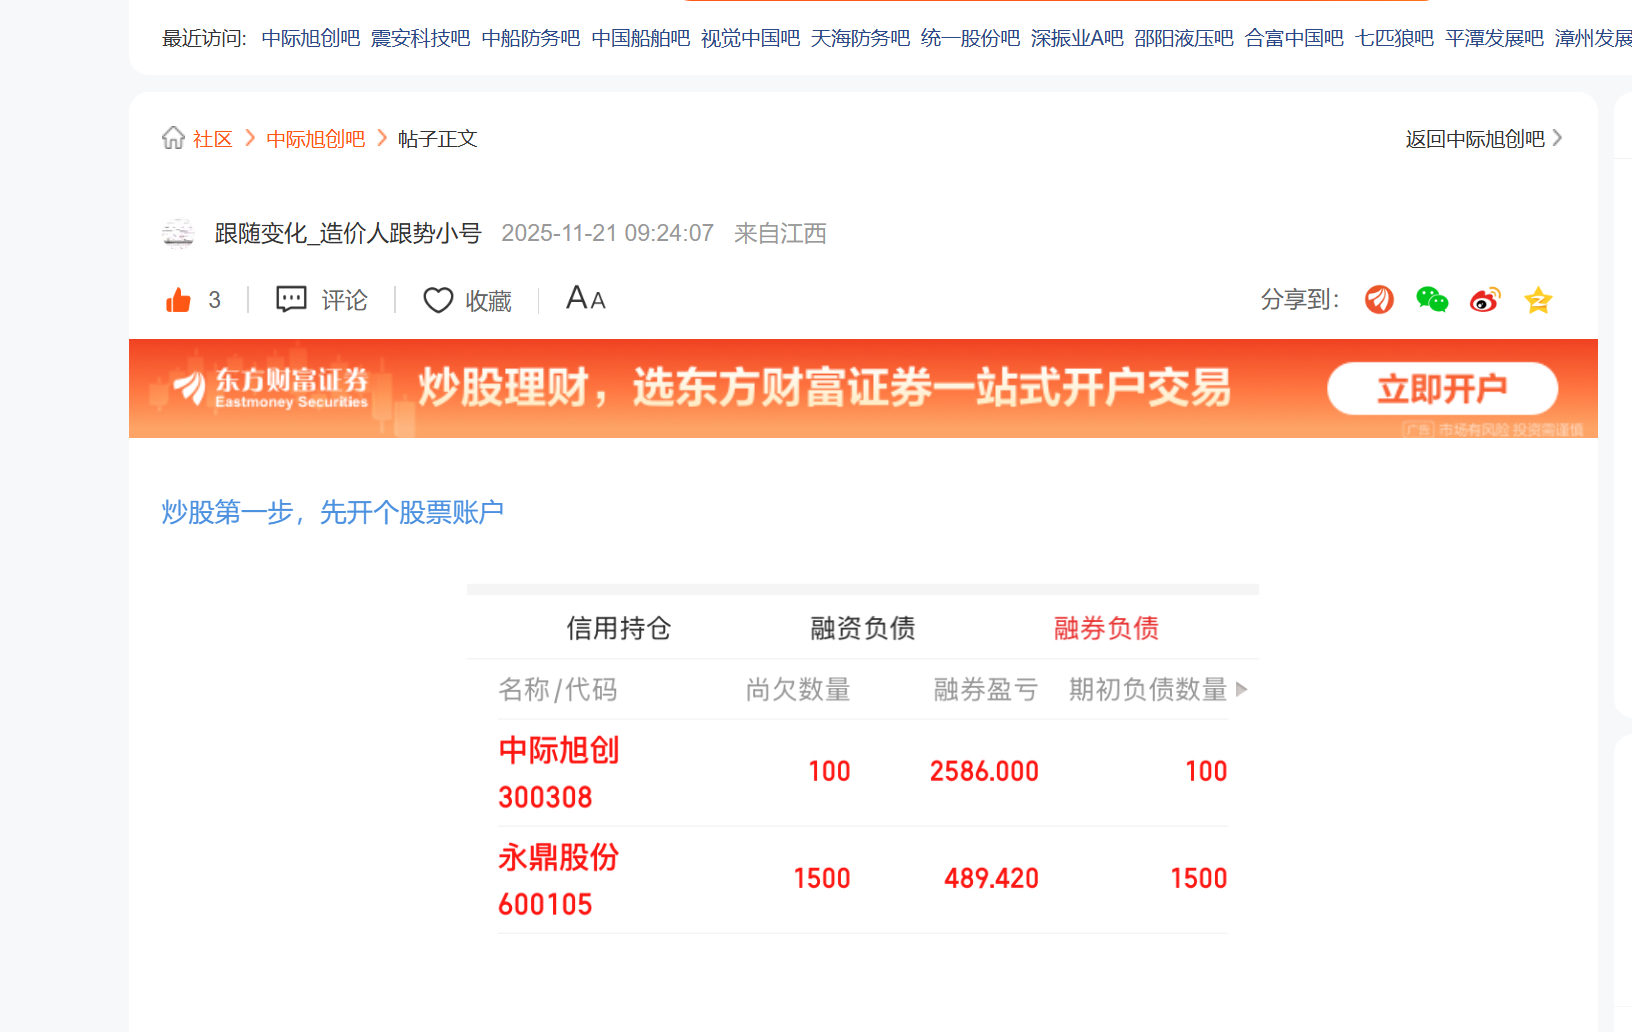1632x1032 pixels.
Task: Click 评论 label next to comment icon
Action: tap(345, 300)
